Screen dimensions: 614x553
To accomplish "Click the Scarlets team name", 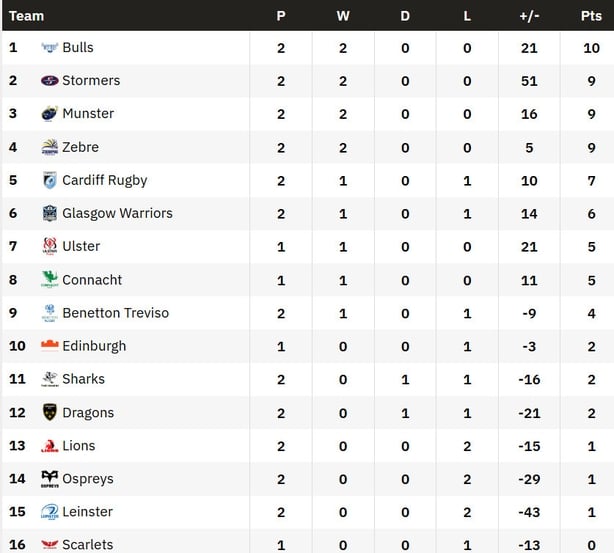I will click(x=87, y=544).
